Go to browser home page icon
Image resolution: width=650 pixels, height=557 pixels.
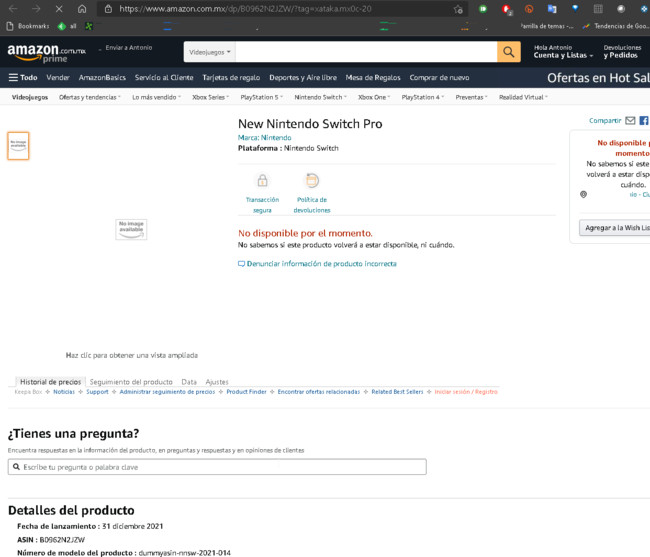pyautogui.click(x=82, y=9)
